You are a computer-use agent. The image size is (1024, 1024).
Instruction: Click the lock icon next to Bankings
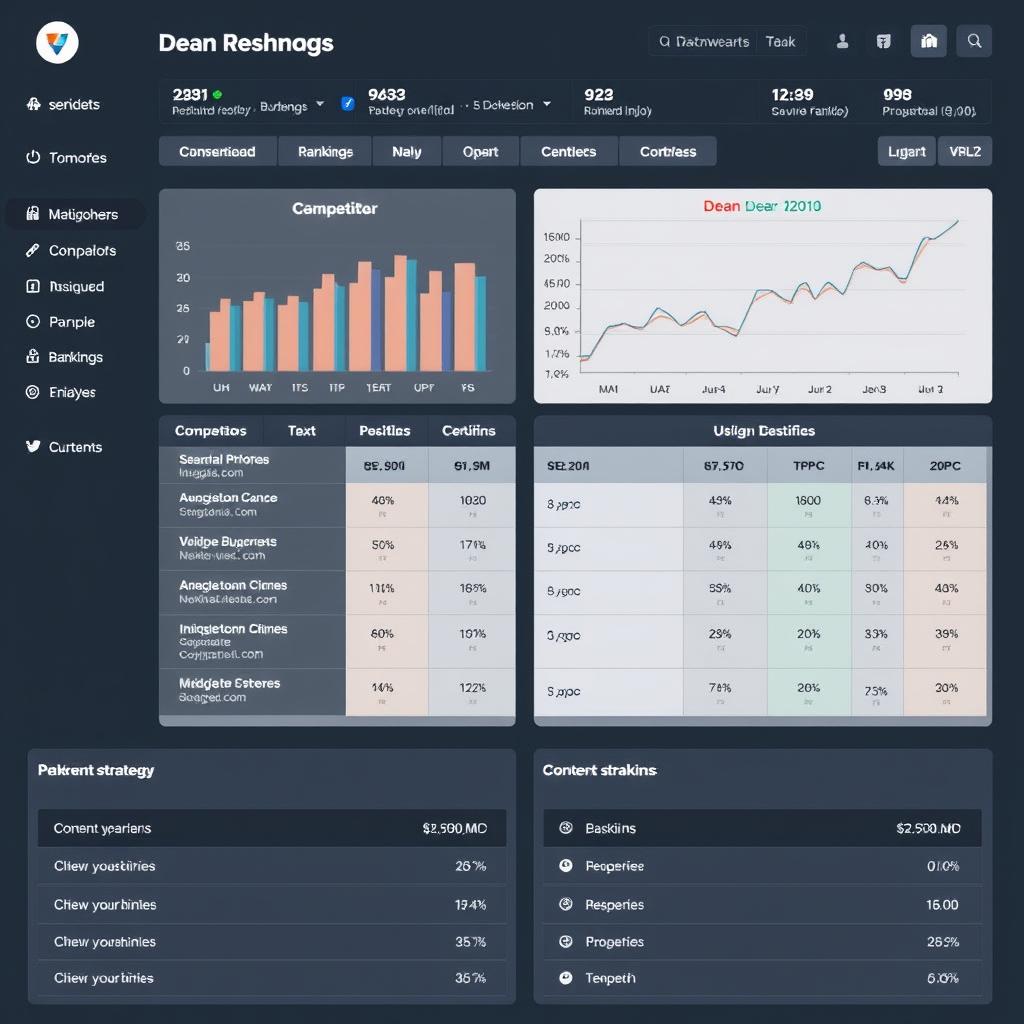(33, 356)
